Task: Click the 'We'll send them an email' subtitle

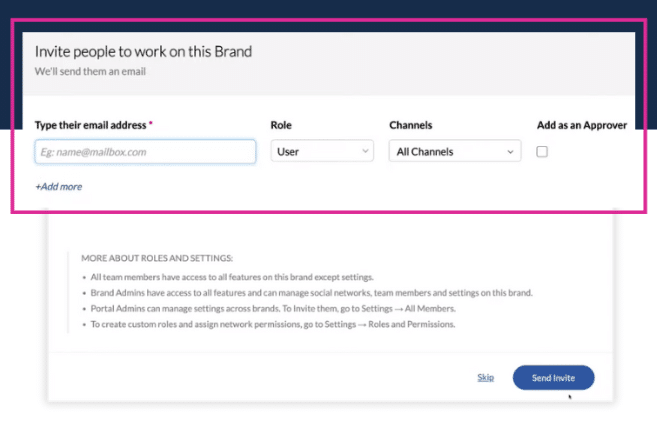Action: point(90,71)
